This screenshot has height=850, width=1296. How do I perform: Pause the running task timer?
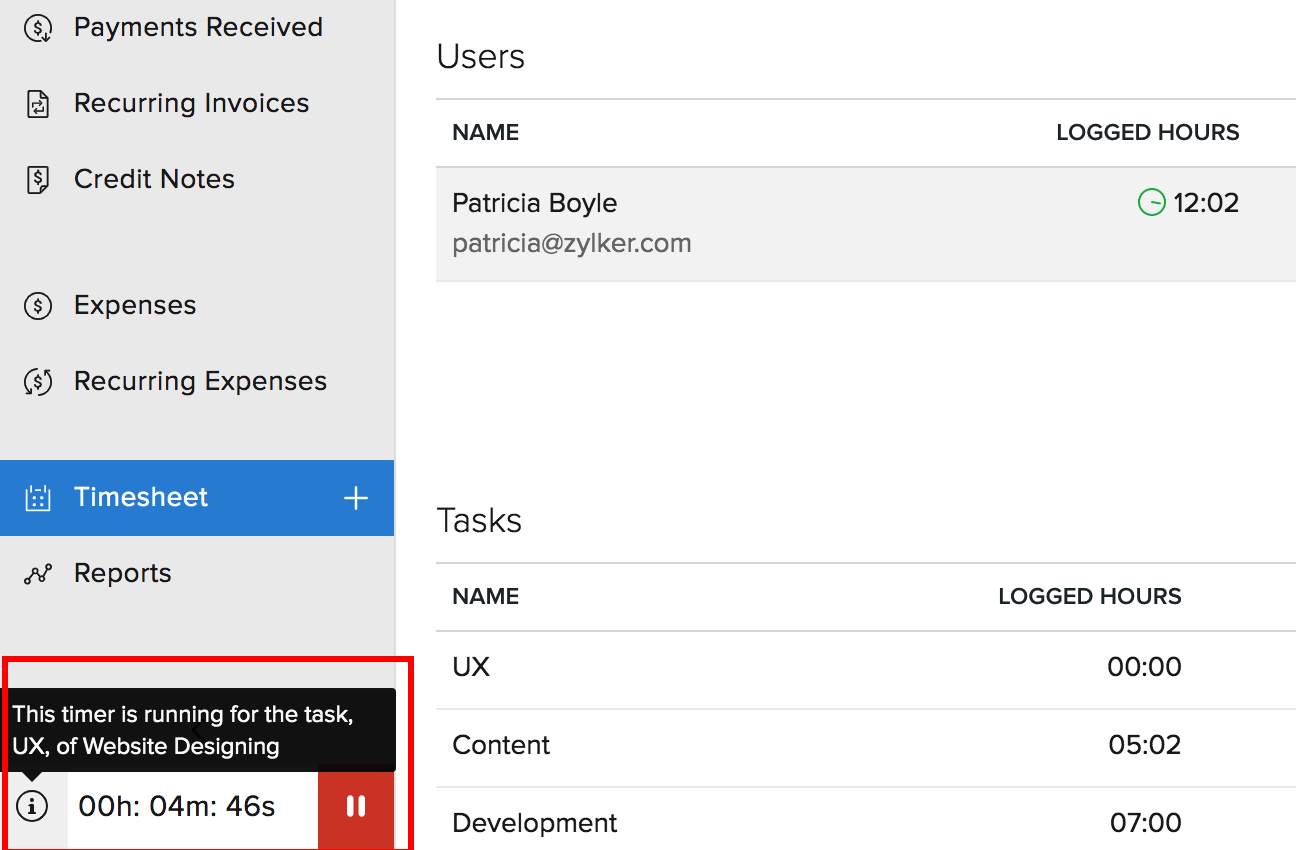[356, 809]
